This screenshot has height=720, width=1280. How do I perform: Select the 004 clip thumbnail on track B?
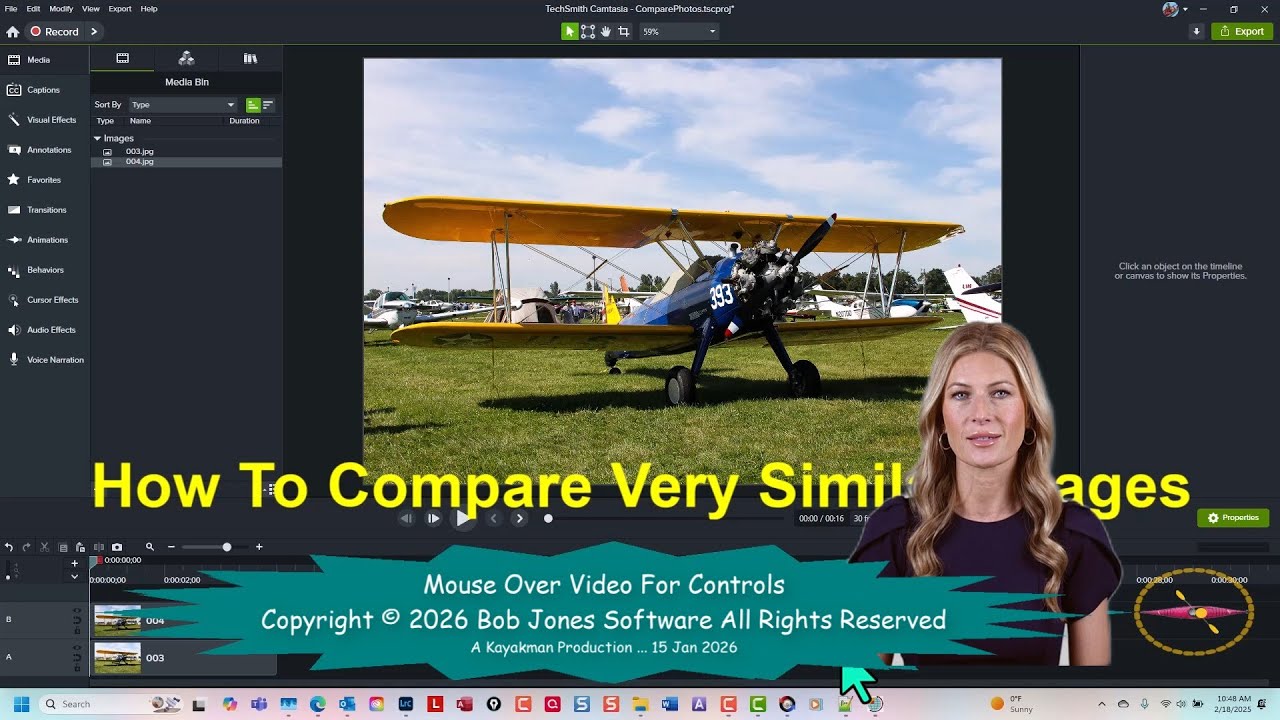(x=117, y=620)
